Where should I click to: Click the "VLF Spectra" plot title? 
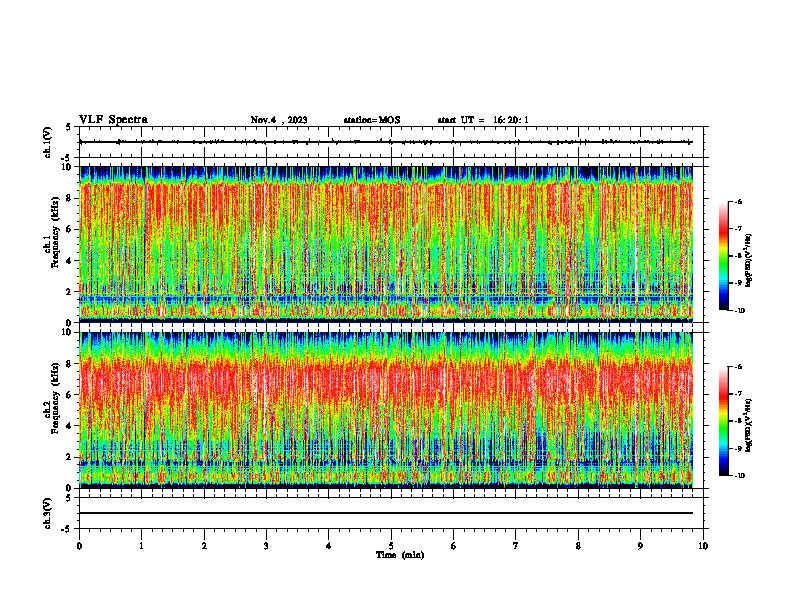tap(113, 120)
